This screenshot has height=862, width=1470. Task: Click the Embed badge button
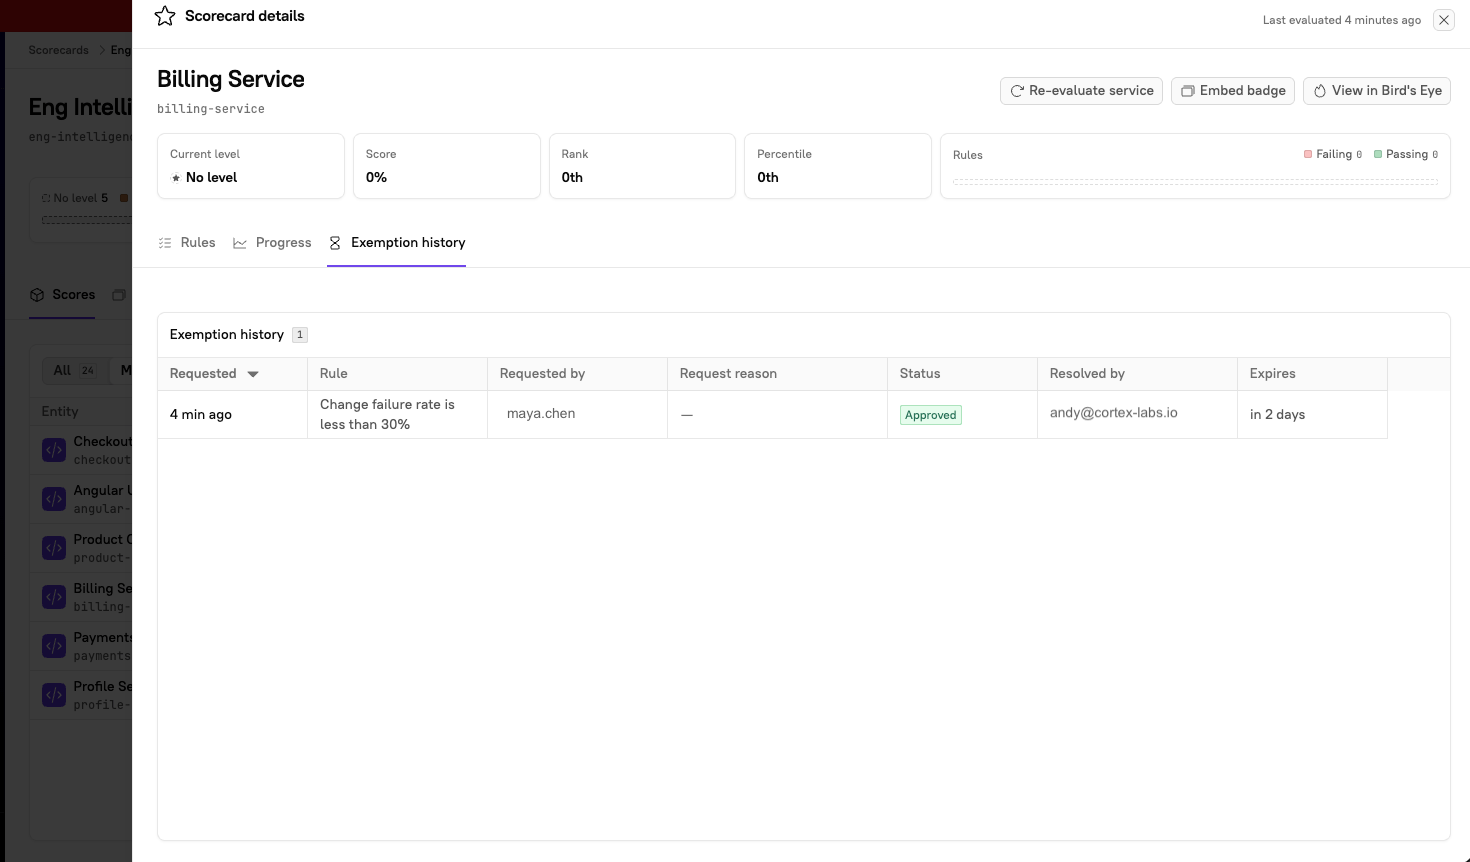pos(1233,91)
